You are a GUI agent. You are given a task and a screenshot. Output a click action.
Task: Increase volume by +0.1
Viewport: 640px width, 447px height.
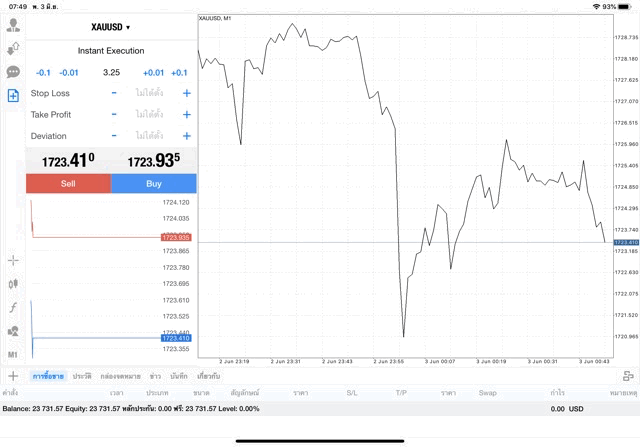tap(179, 72)
